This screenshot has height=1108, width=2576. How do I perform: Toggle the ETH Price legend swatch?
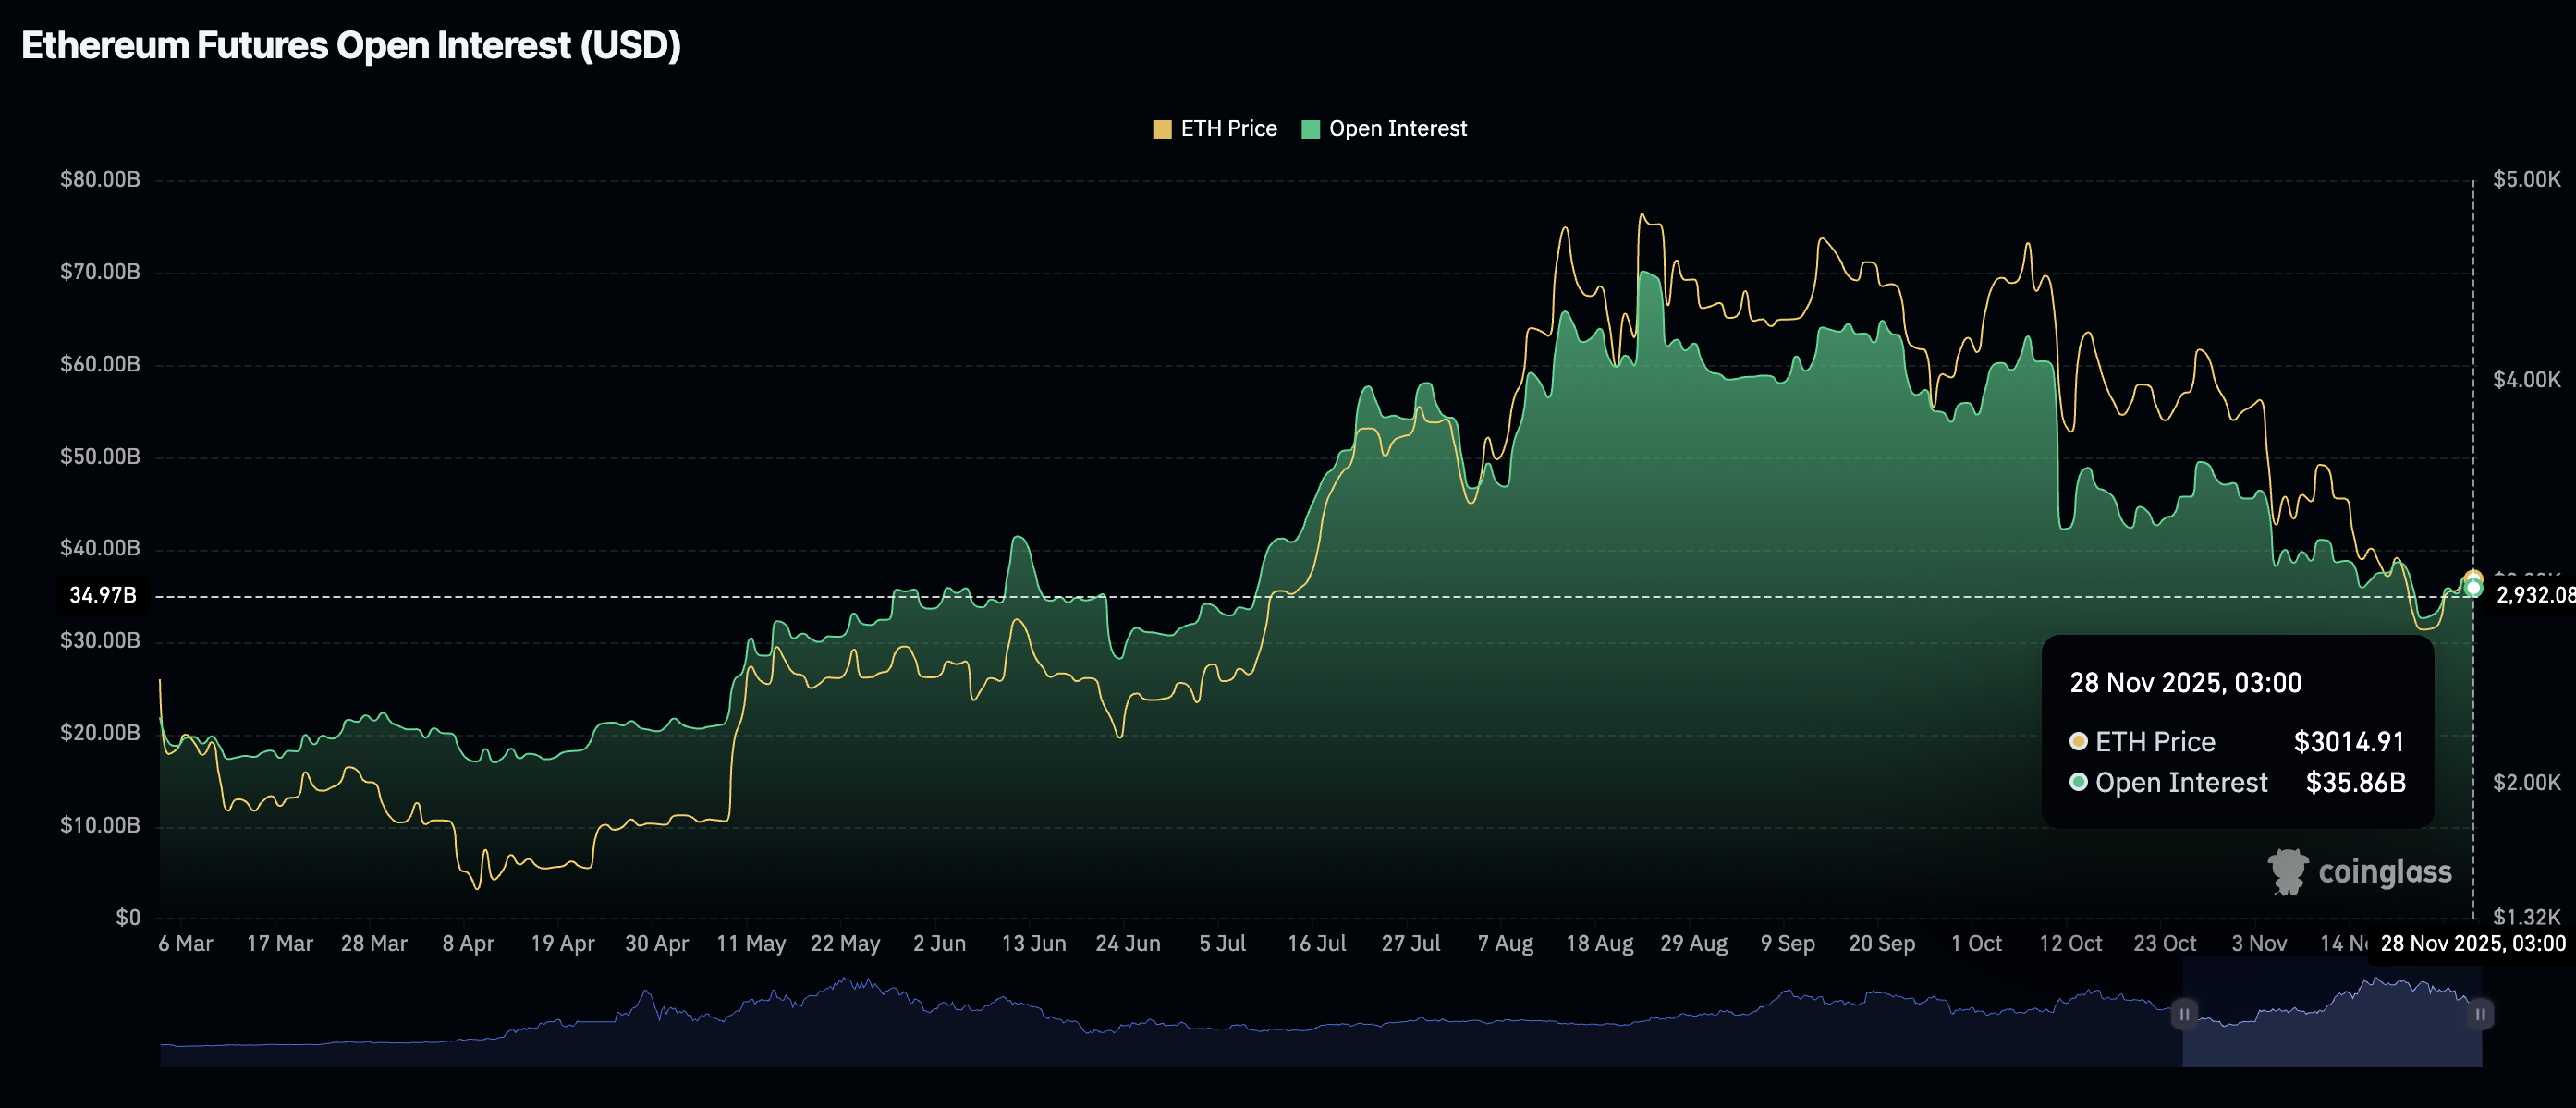tap(1161, 129)
